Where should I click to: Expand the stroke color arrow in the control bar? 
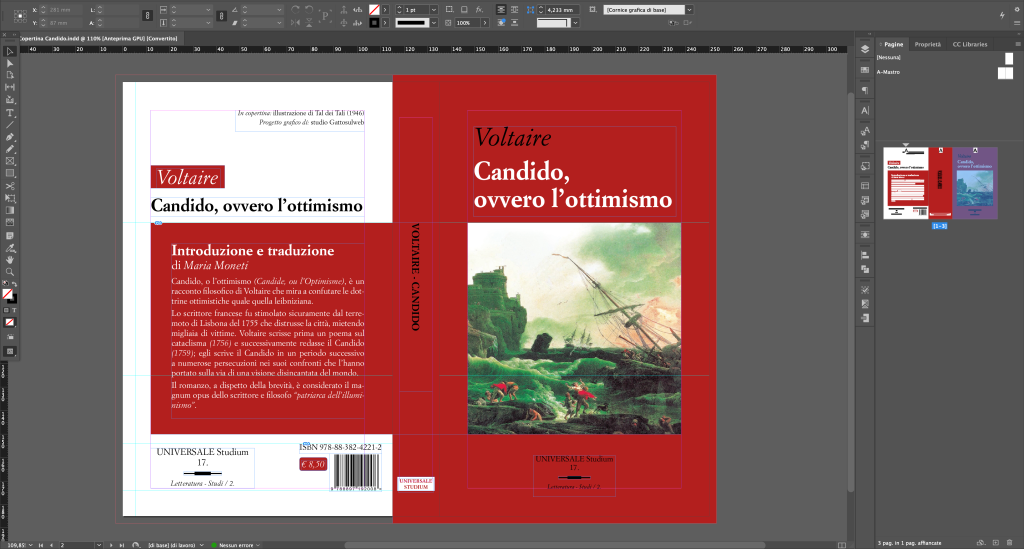click(x=385, y=23)
